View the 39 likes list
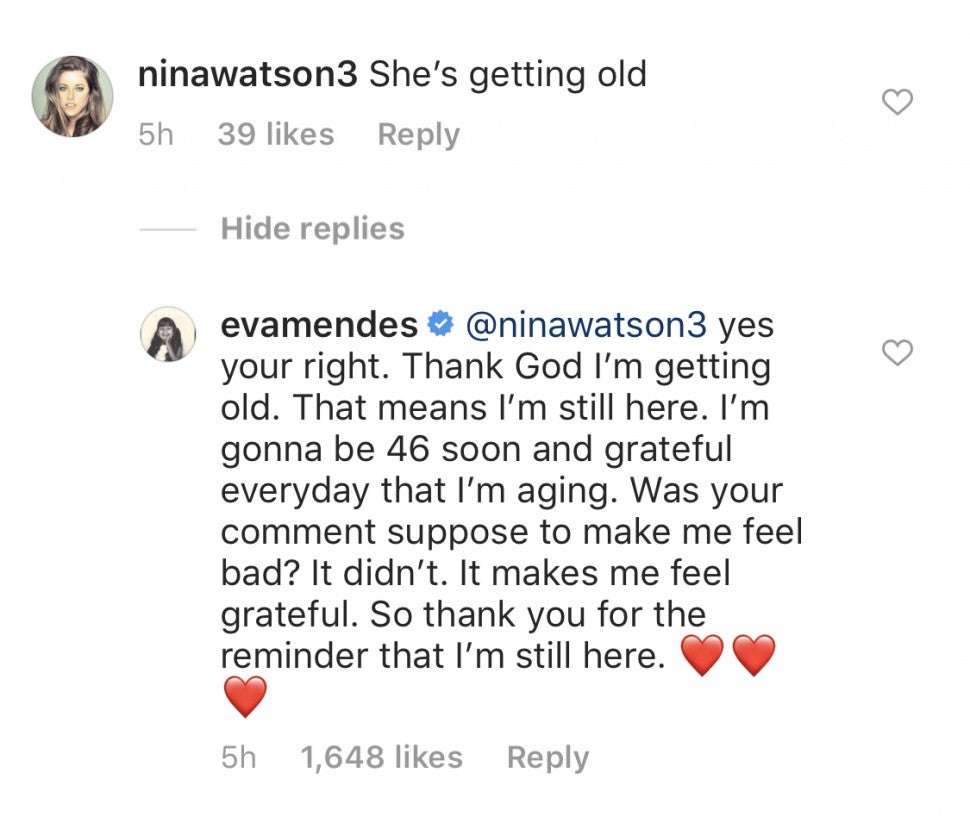Image resolution: width=970 pixels, height=835 pixels. tap(275, 134)
